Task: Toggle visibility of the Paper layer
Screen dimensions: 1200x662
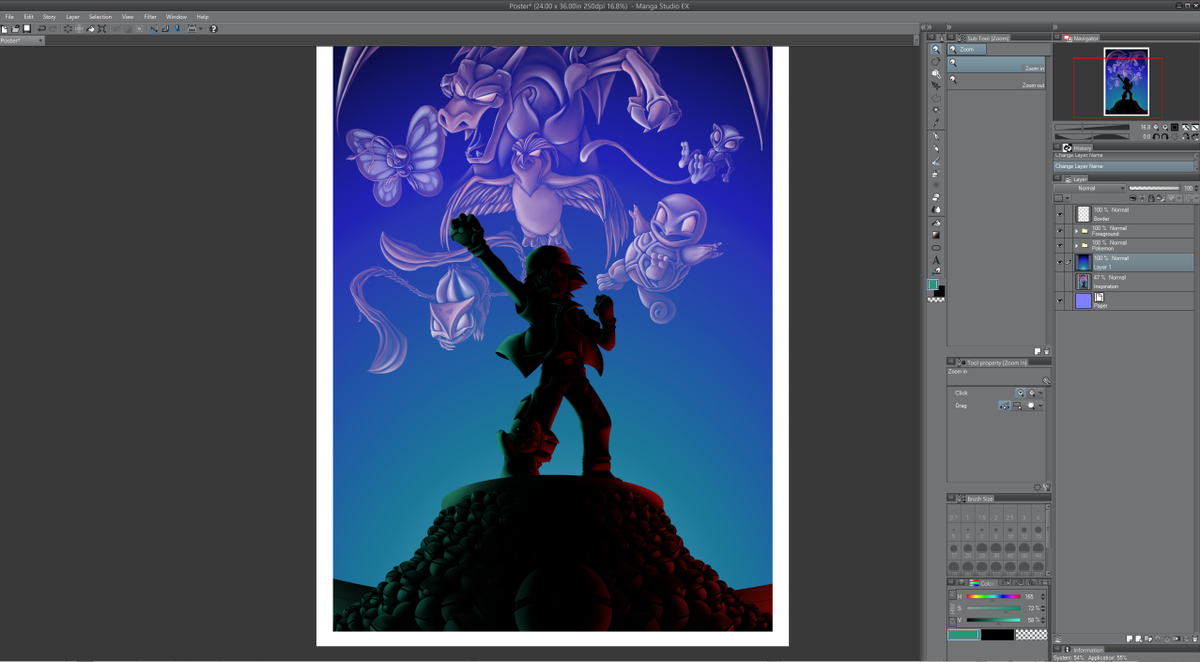Action: point(1060,301)
